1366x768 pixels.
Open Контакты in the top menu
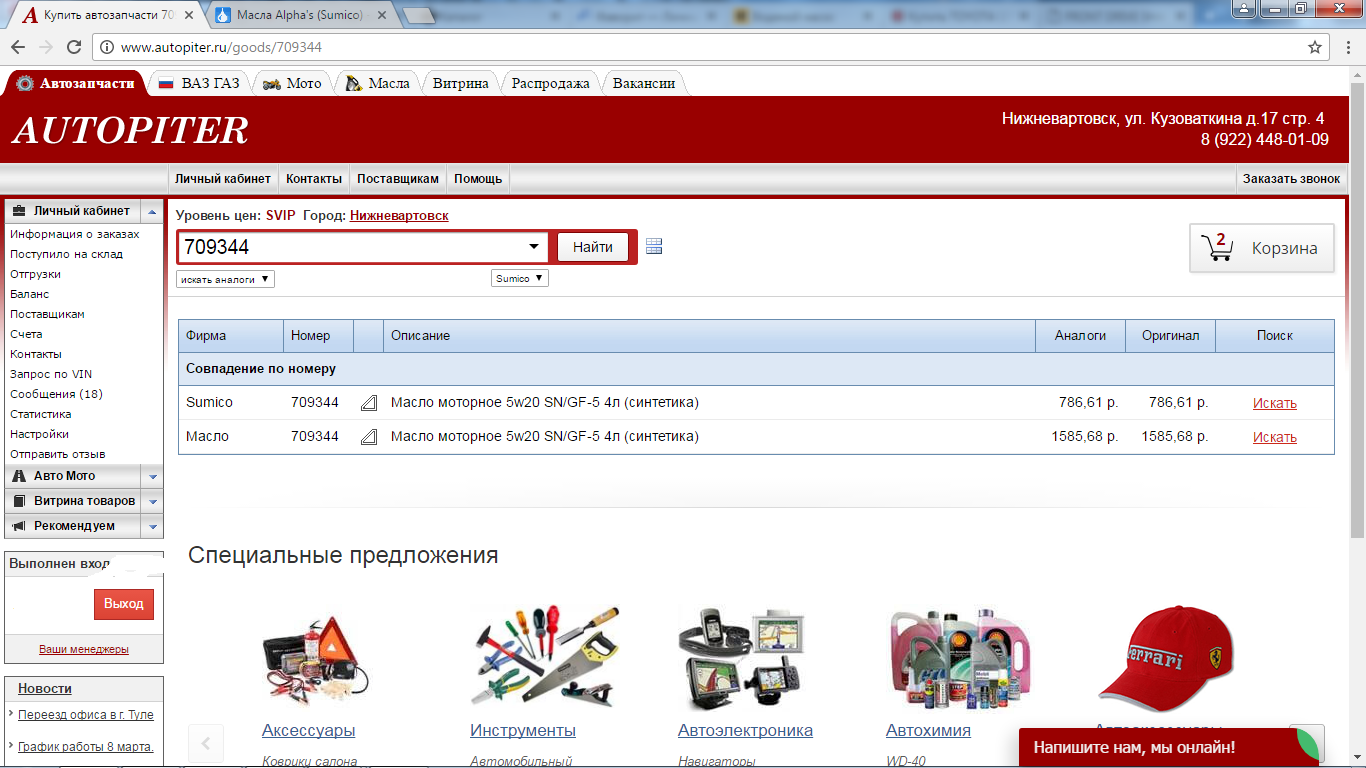click(x=314, y=179)
